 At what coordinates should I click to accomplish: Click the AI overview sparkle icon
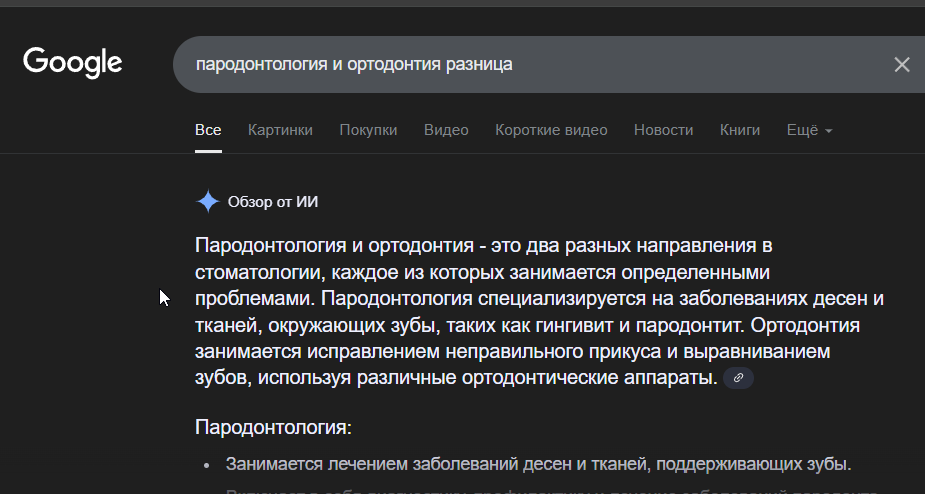tap(208, 202)
